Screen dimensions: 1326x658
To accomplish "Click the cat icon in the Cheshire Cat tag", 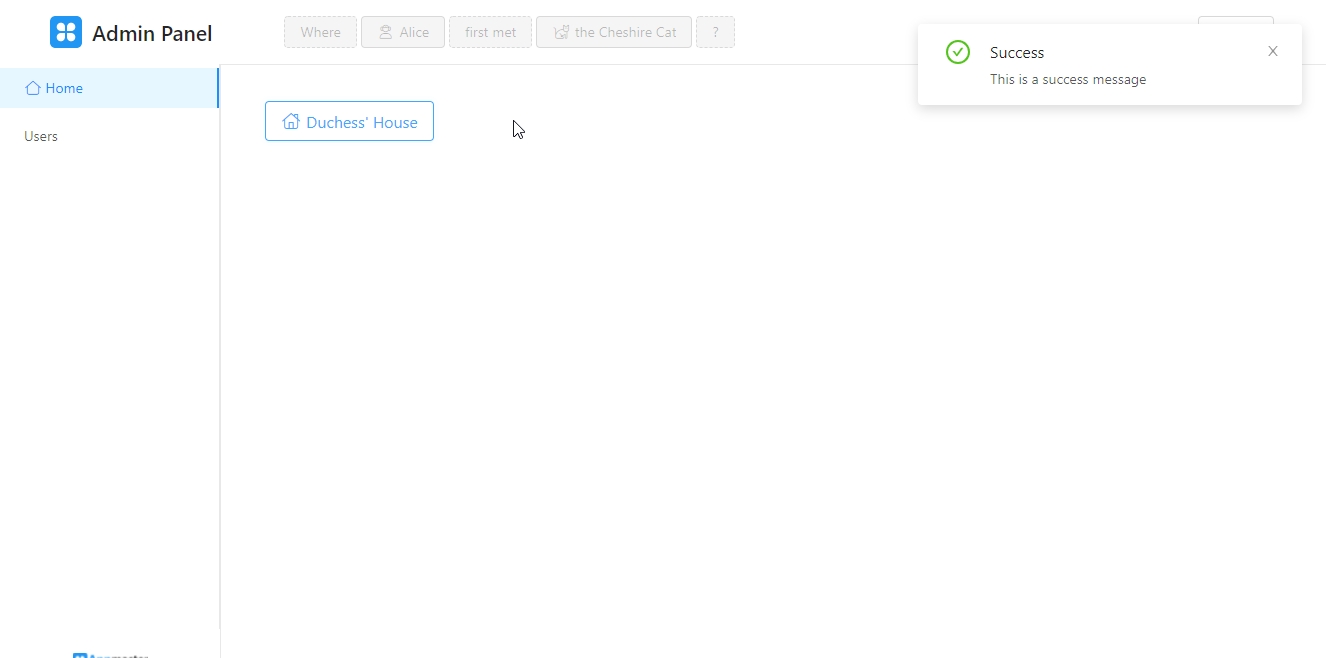I will 561,32.
